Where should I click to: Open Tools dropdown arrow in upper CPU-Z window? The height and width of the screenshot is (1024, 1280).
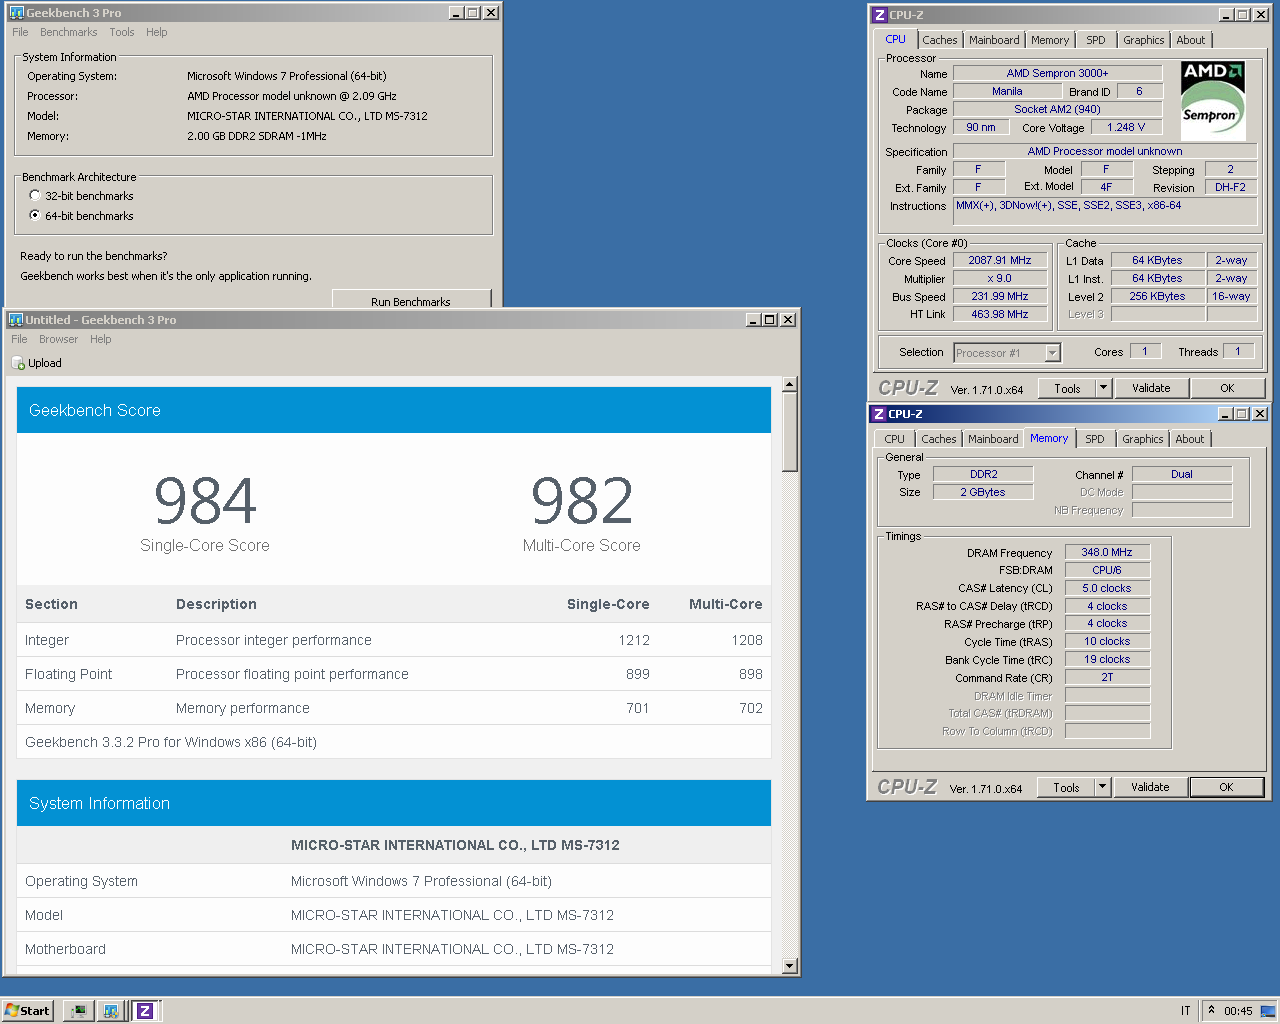pos(1104,388)
